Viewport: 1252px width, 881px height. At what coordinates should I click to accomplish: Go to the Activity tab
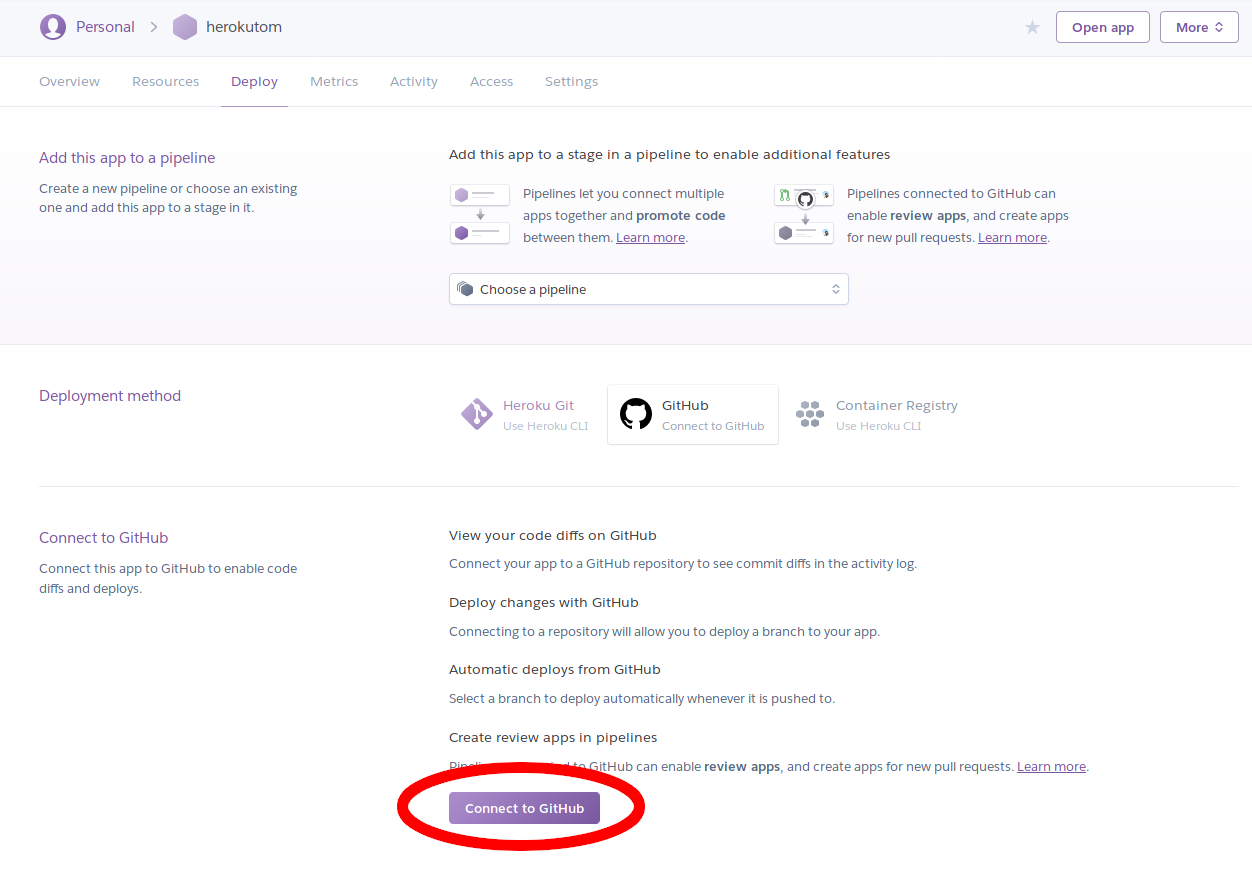click(x=414, y=82)
